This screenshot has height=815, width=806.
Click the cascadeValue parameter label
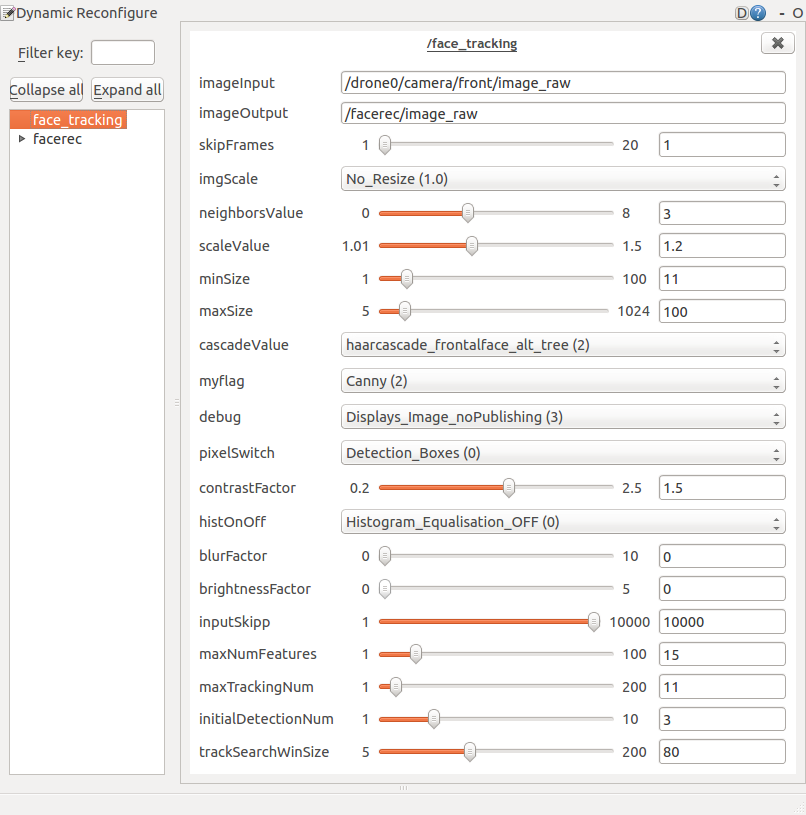click(x=244, y=345)
